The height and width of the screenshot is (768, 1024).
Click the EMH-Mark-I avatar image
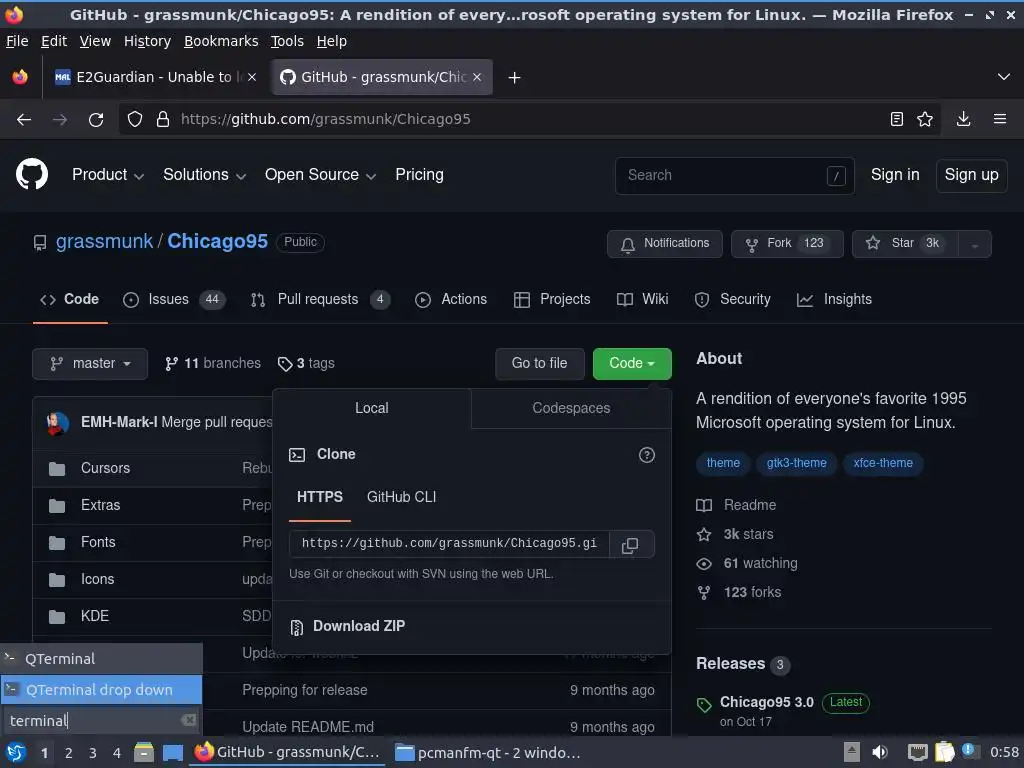tap(57, 423)
